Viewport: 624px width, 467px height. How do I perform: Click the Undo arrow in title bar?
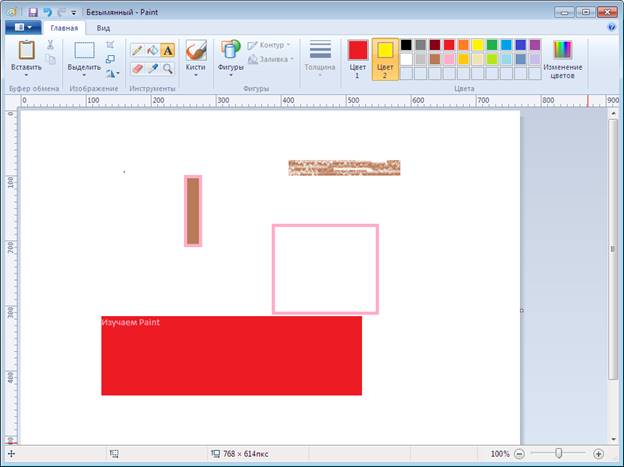47,12
